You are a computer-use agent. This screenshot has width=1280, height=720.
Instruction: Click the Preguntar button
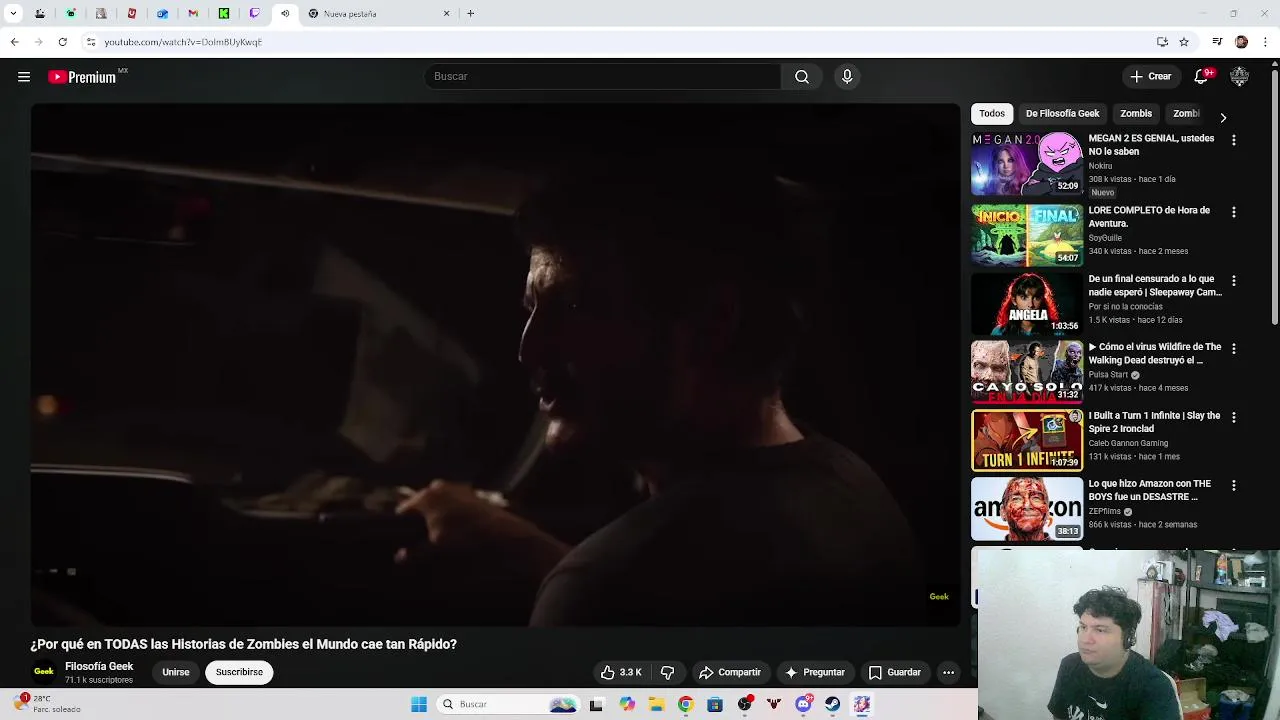click(815, 673)
